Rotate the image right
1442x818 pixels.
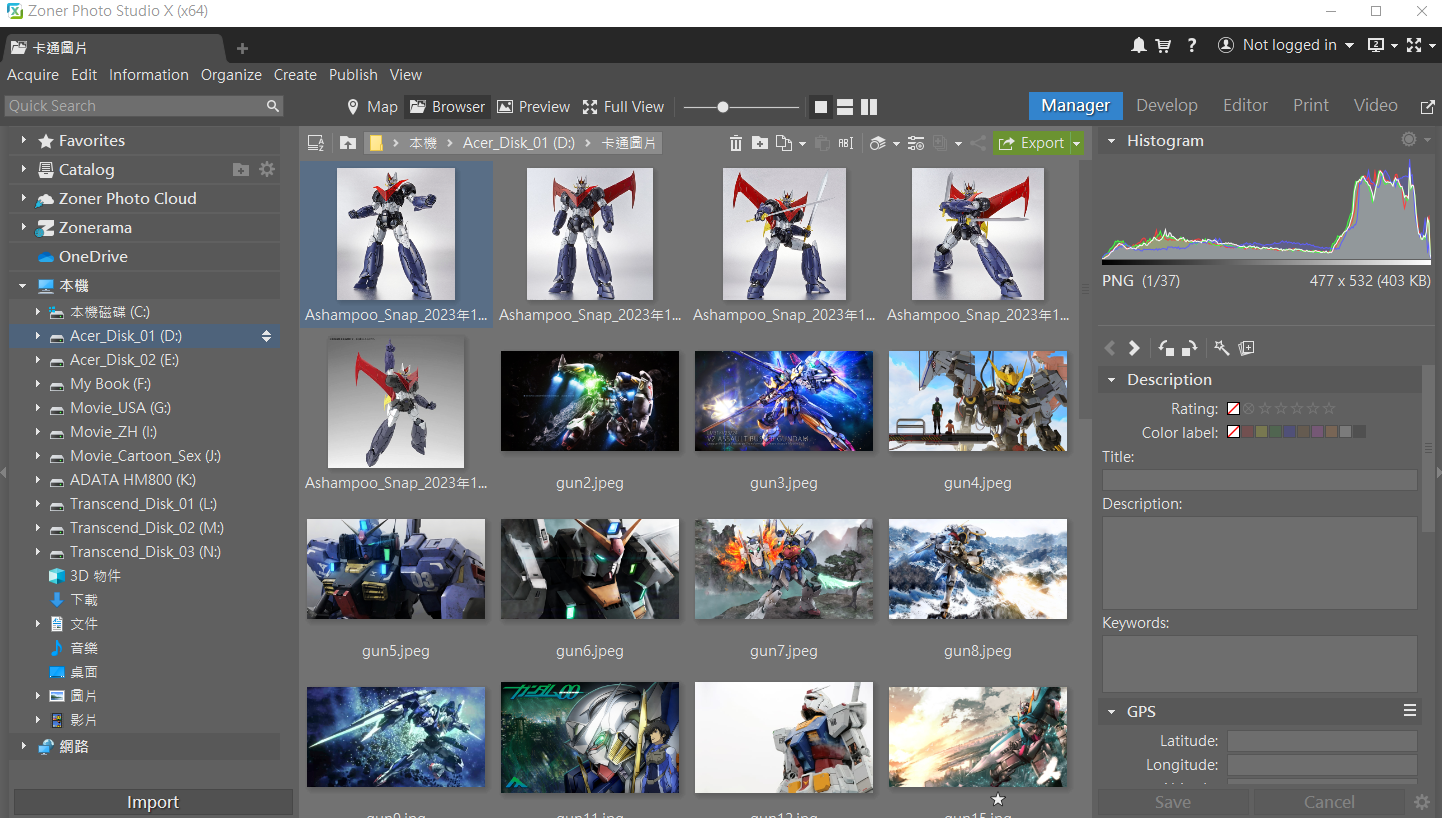click(x=1189, y=348)
